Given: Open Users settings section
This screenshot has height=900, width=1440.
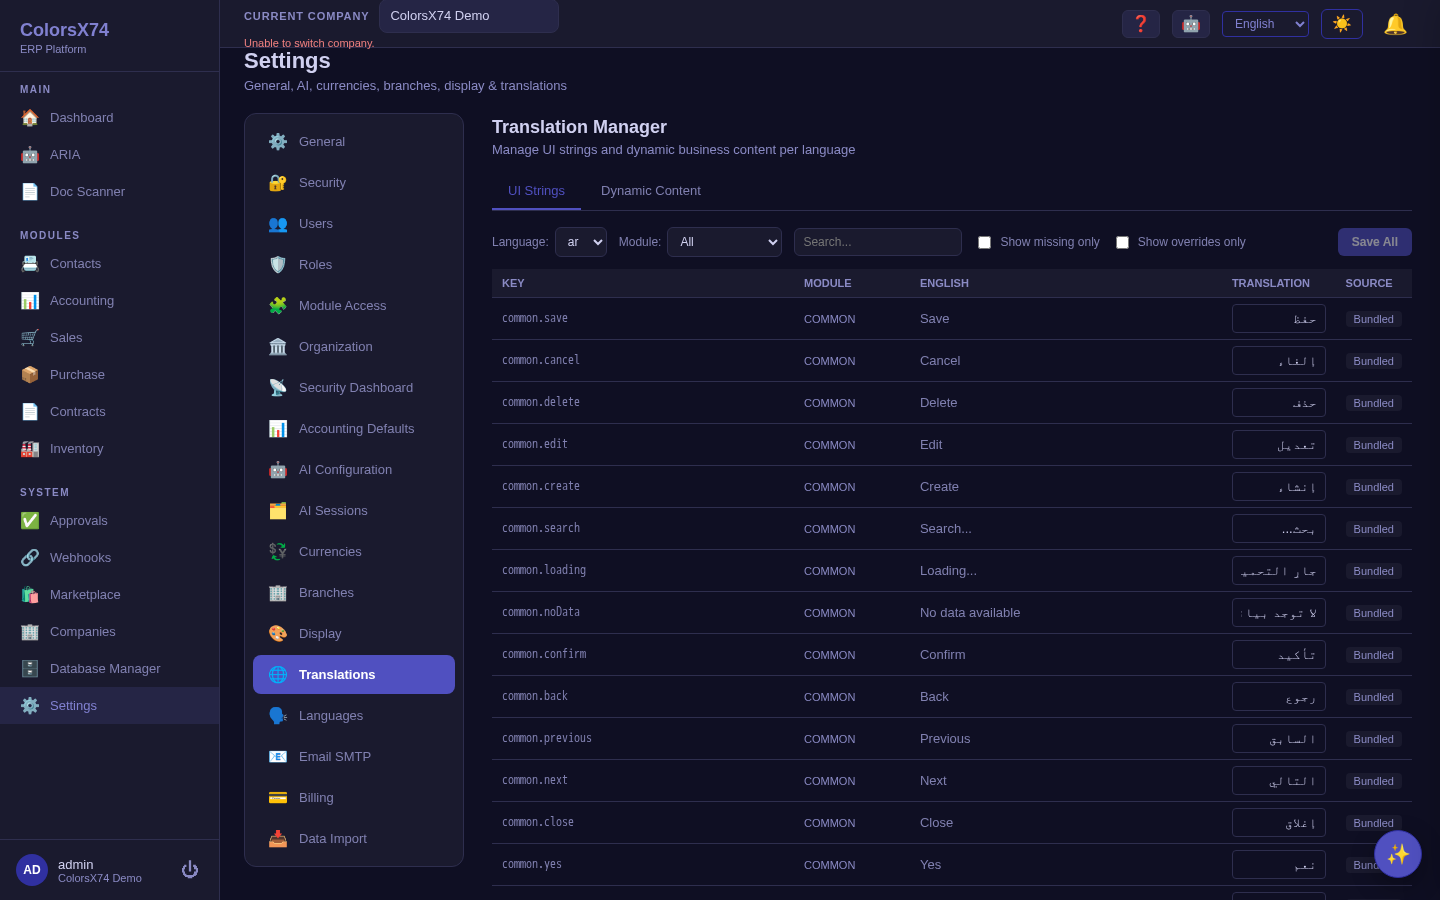Looking at the screenshot, I should pos(354,224).
